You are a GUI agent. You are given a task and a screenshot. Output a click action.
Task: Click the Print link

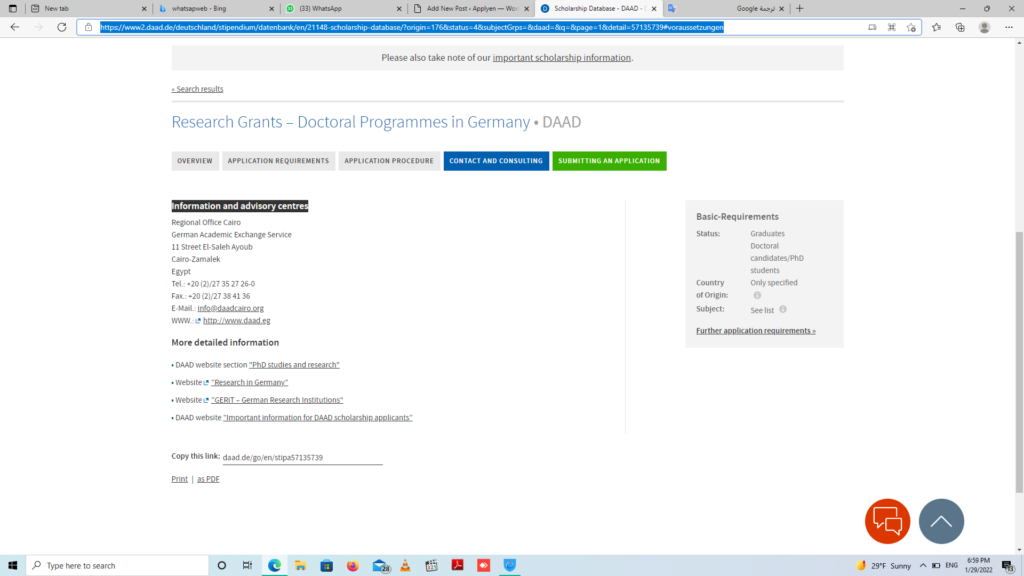point(179,479)
